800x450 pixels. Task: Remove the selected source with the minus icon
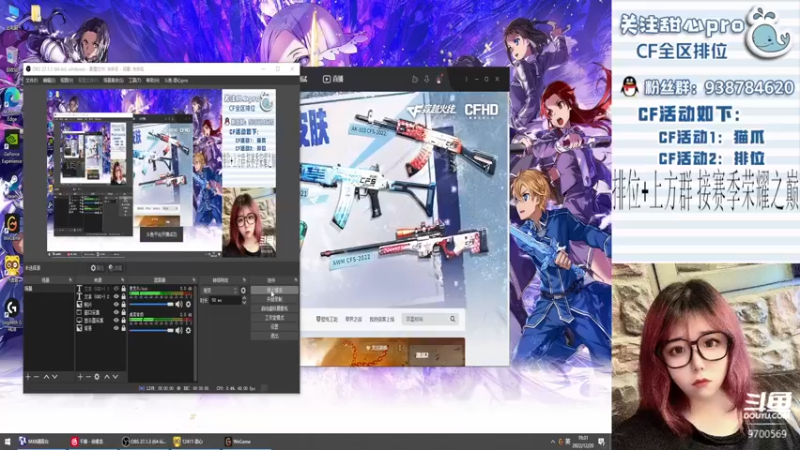(x=88, y=377)
